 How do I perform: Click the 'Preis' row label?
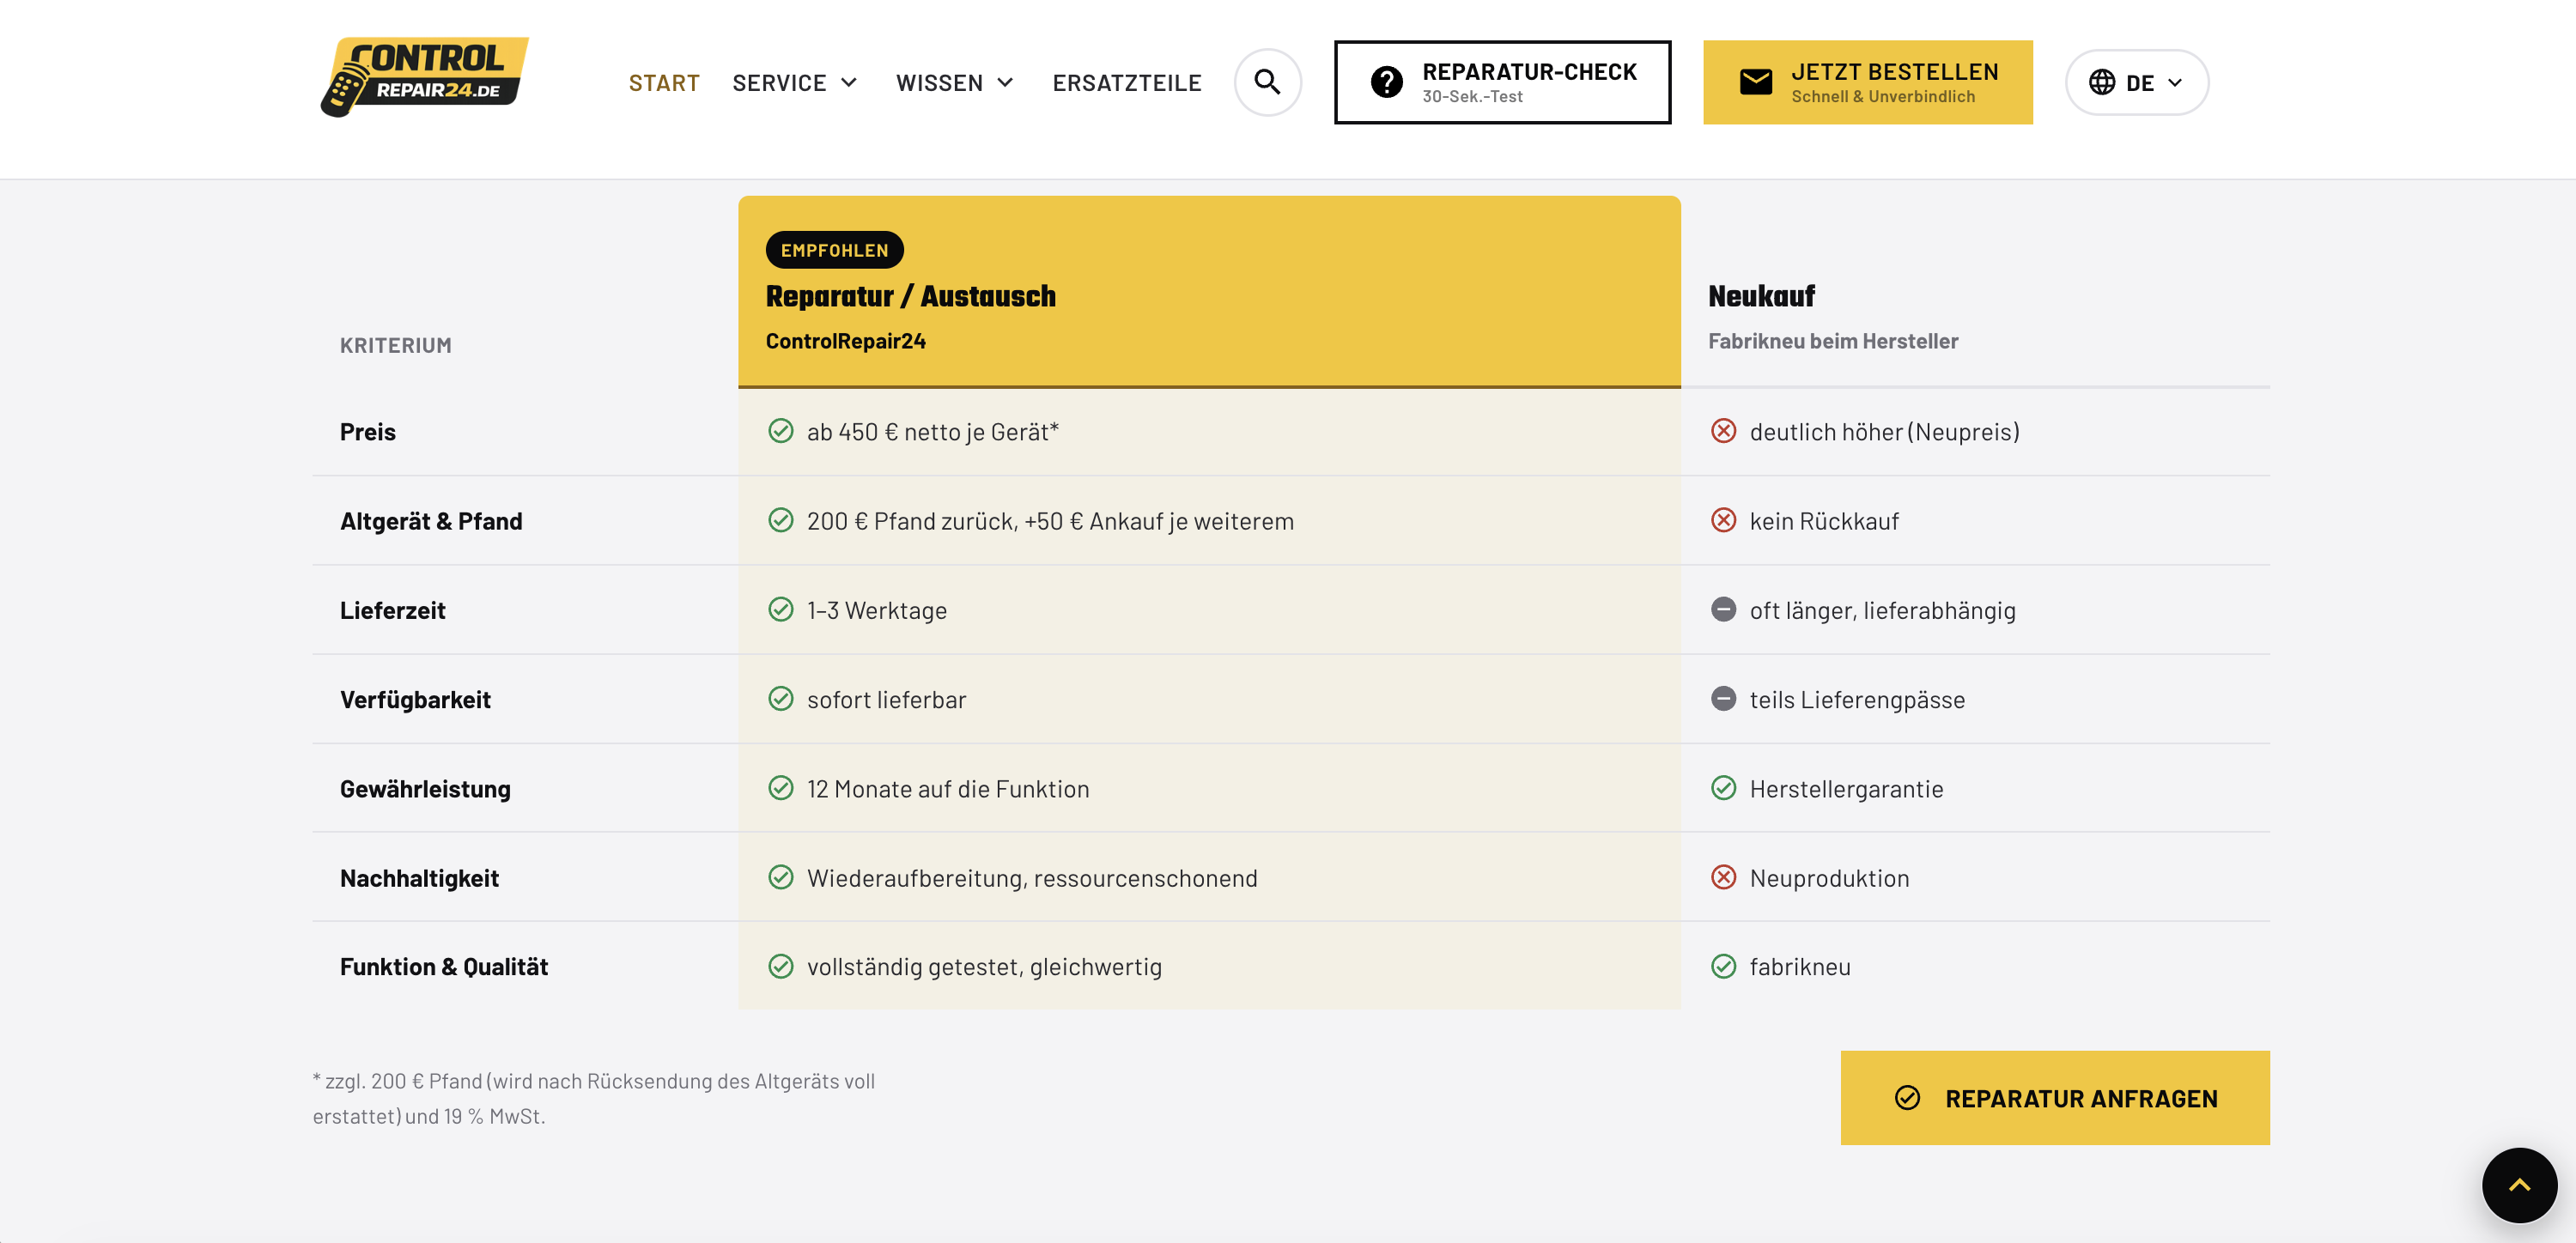(x=367, y=432)
